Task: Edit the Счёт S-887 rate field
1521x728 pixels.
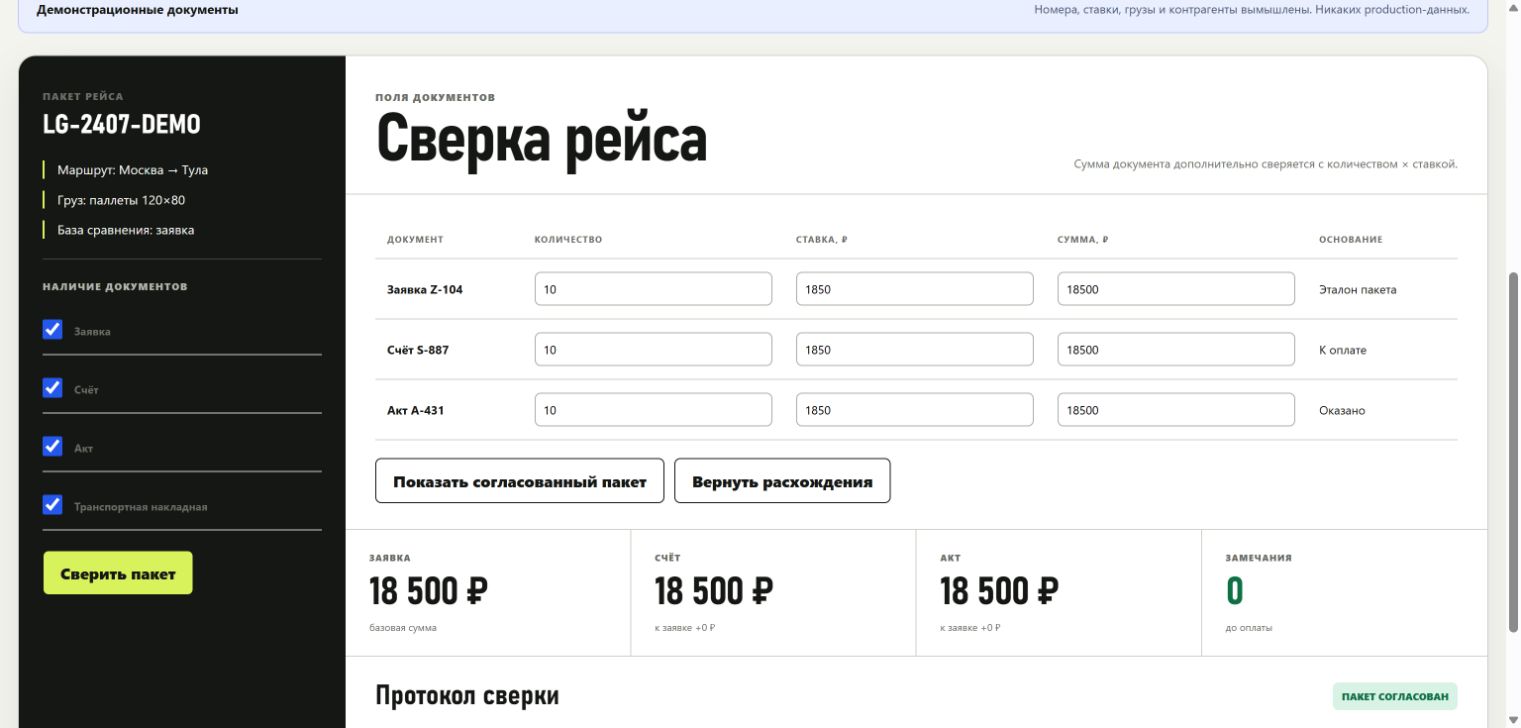Action: (915, 350)
